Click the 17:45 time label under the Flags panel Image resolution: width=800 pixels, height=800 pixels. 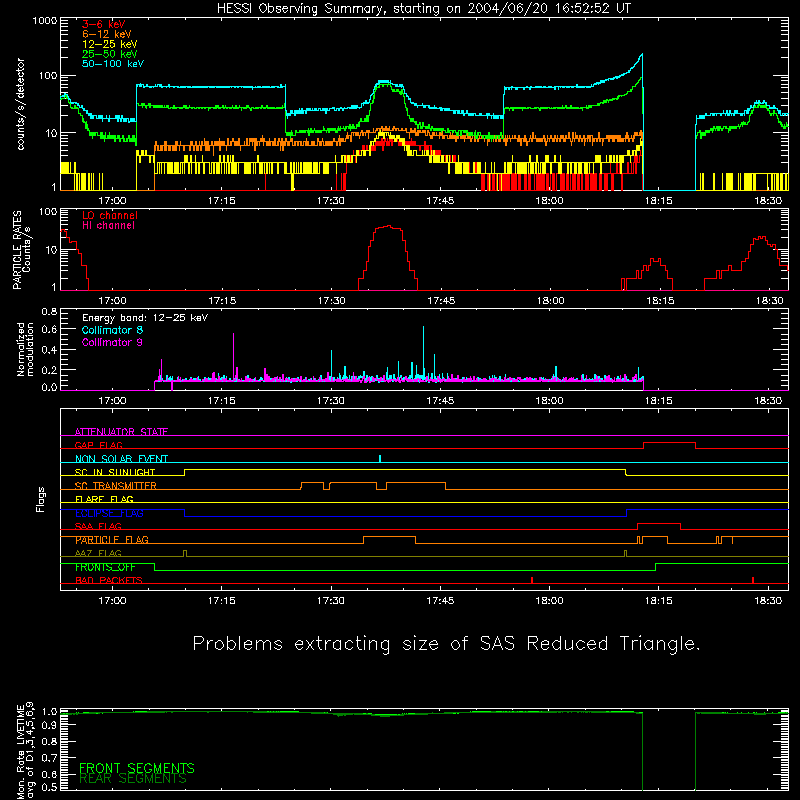[440, 601]
